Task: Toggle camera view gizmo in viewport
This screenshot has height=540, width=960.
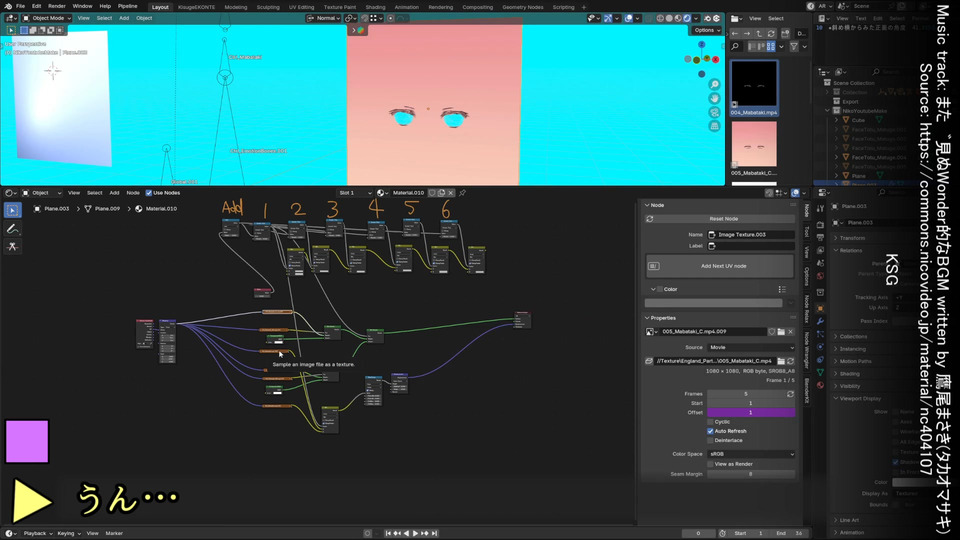Action: point(714,113)
